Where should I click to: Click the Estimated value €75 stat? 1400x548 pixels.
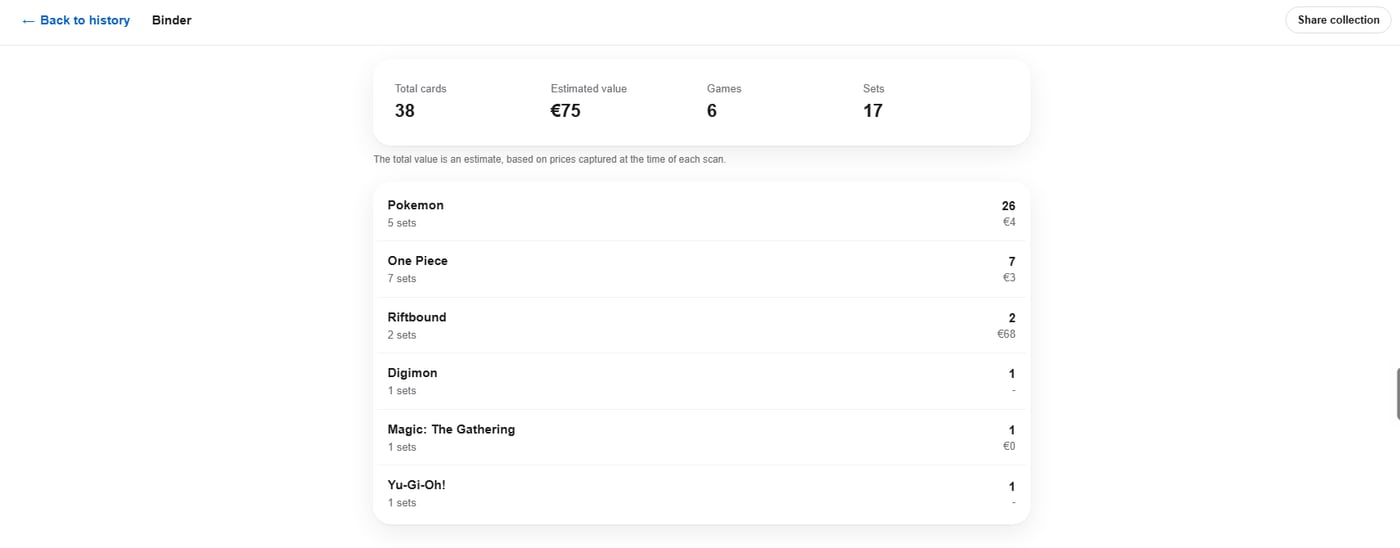[589, 101]
